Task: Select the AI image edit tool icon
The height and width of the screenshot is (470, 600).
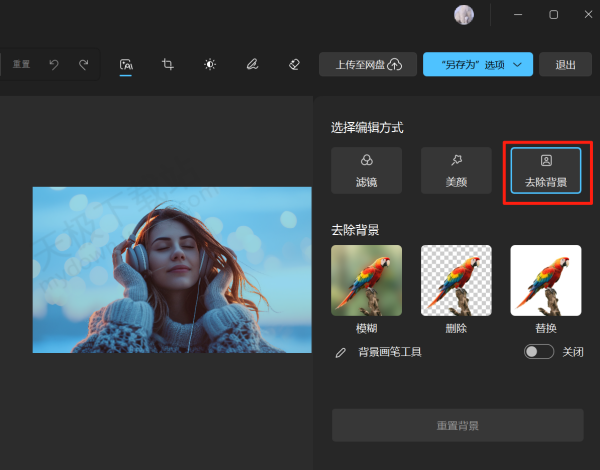Action: click(126, 64)
